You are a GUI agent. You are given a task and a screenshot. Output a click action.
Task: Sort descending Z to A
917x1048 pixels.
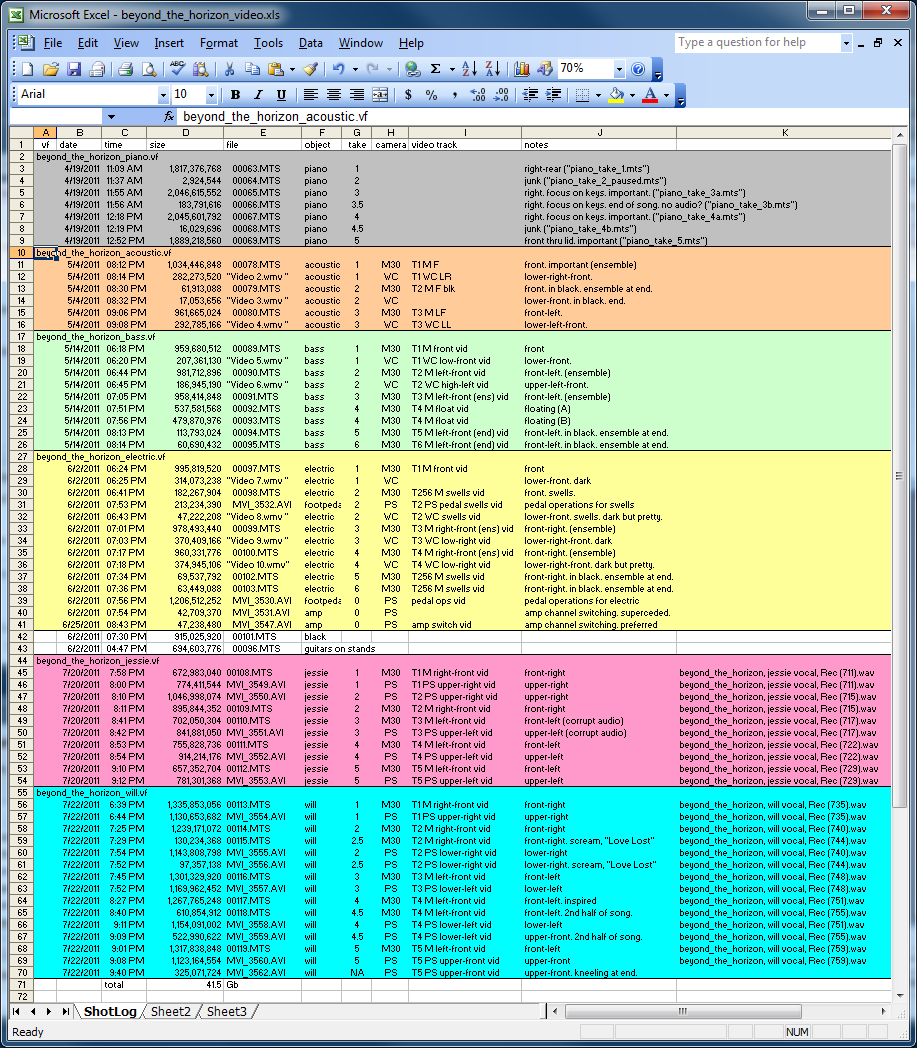click(x=493, y=69)
